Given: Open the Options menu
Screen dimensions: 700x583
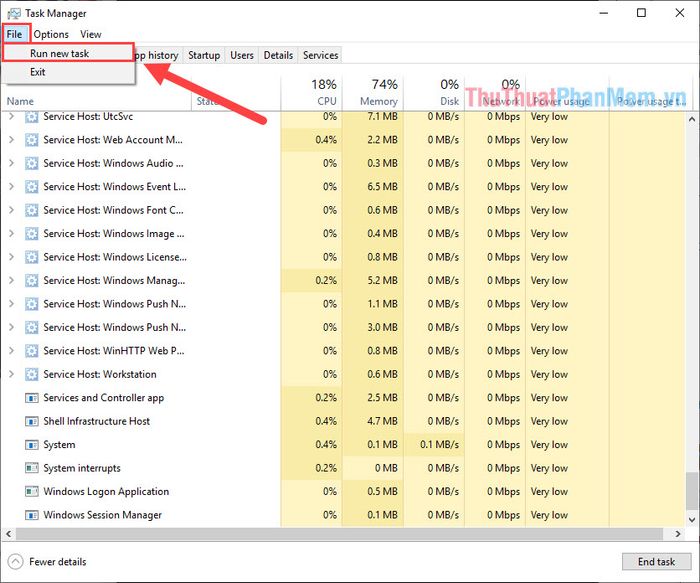Looking at the screenshot, I should tap(51, 34).
